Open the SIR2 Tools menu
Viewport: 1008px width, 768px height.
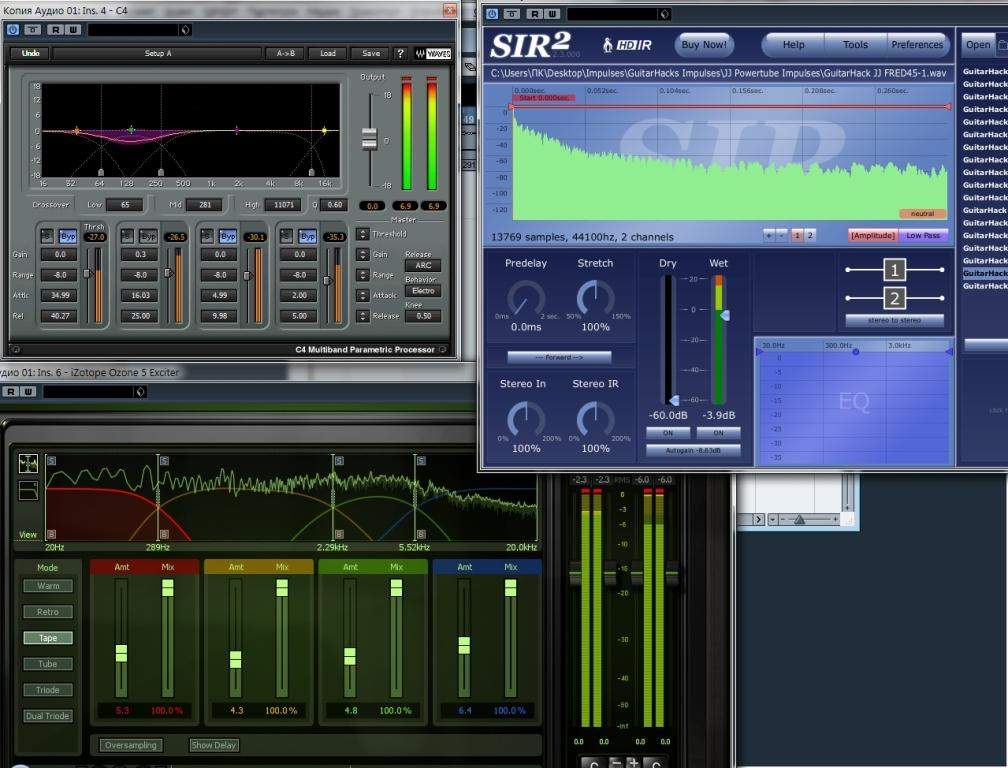[855, 45]
